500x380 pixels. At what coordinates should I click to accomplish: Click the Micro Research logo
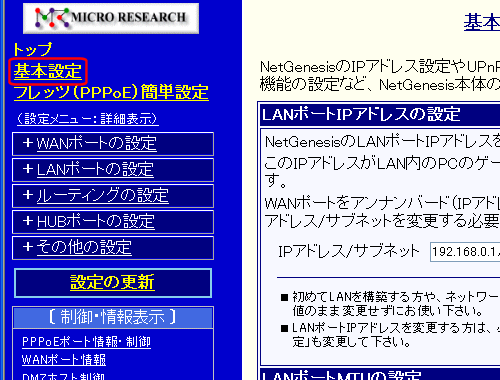[x=111, y=18]
